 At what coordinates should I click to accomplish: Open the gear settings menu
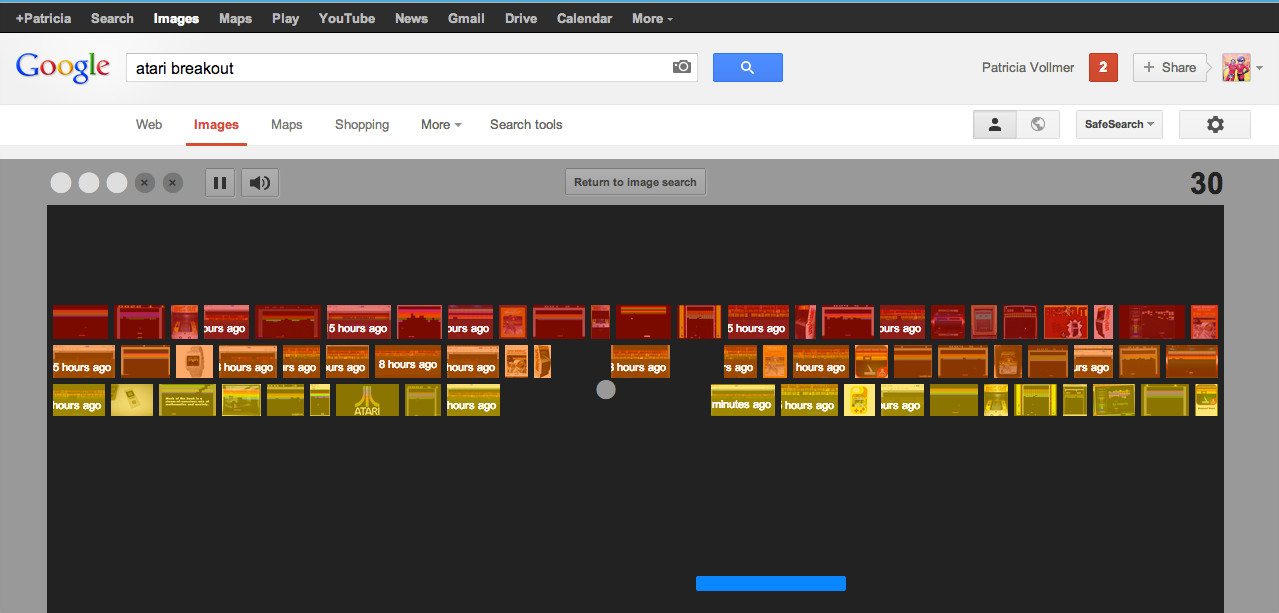(1214, 125)
